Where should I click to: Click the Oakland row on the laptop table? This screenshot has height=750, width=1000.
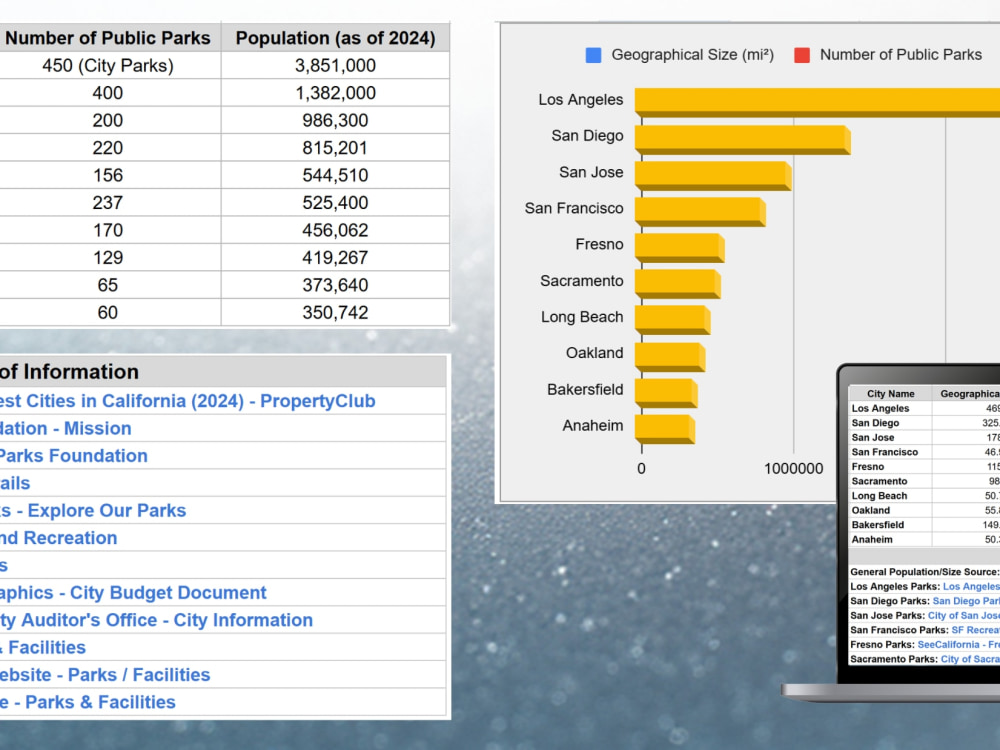(x=924, y=510)
